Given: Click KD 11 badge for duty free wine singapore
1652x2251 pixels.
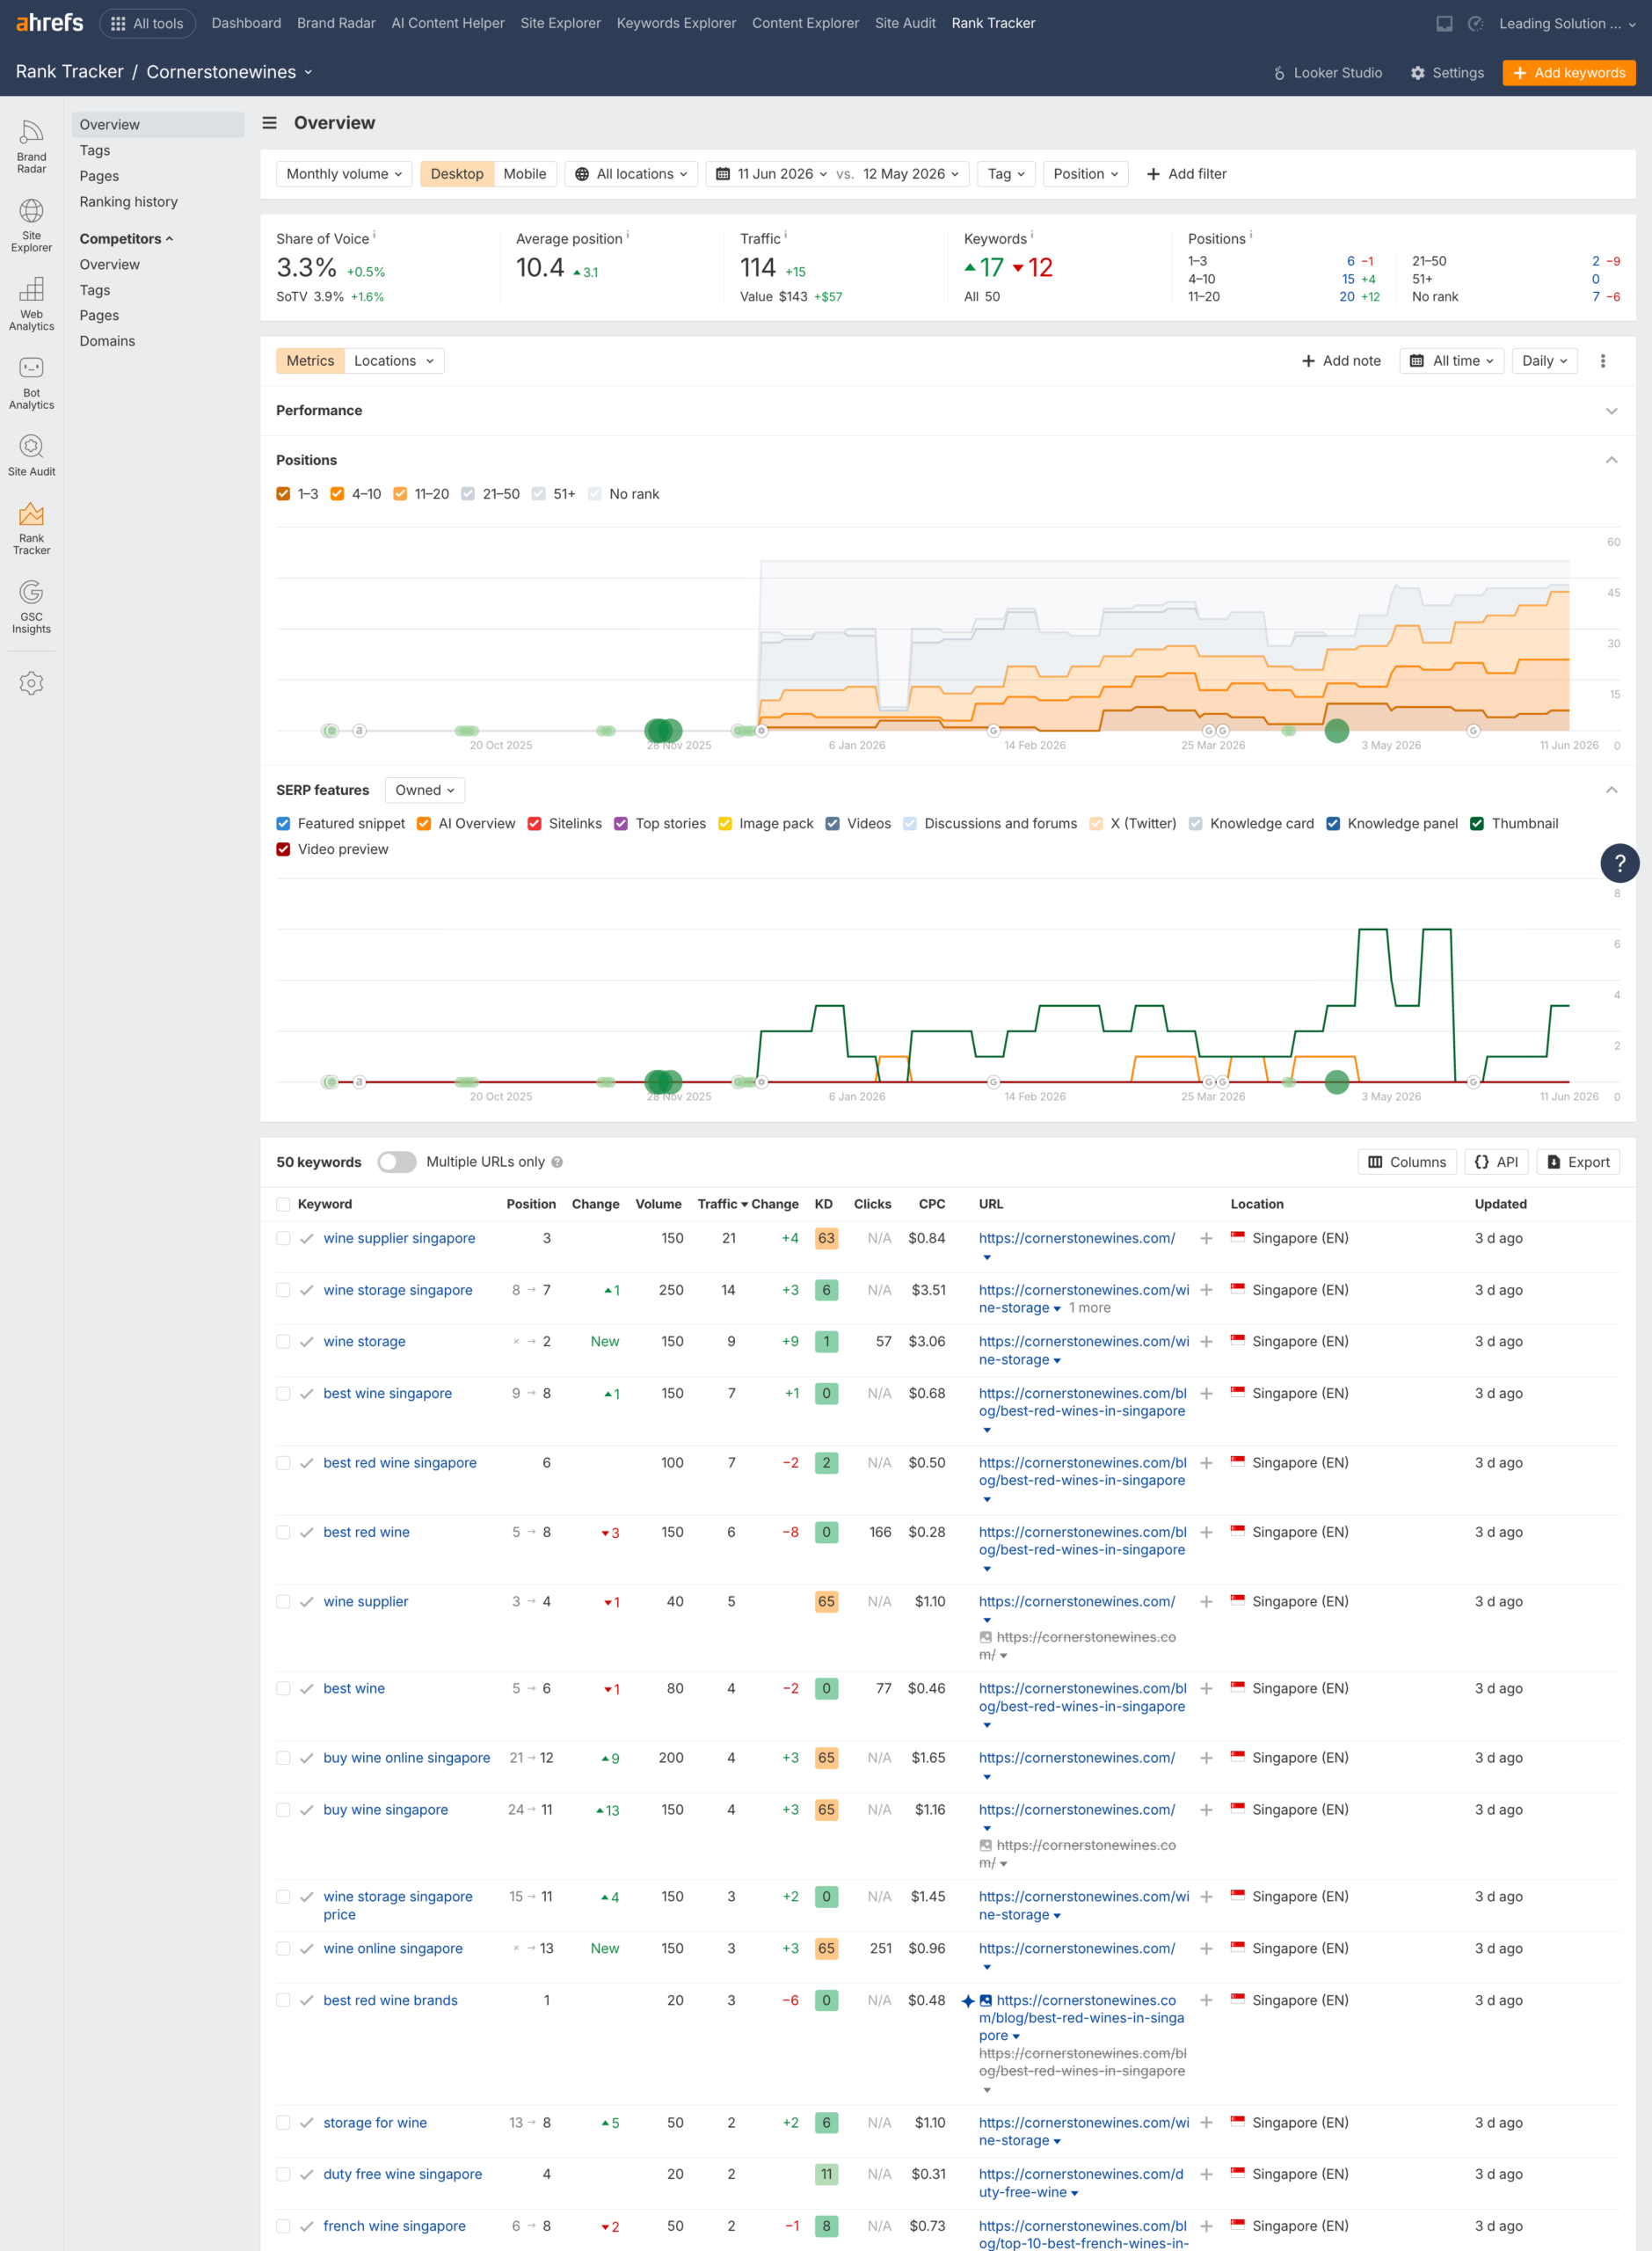Looking at the screenshot, I should pyautogui.click(x=826, y=2174).
